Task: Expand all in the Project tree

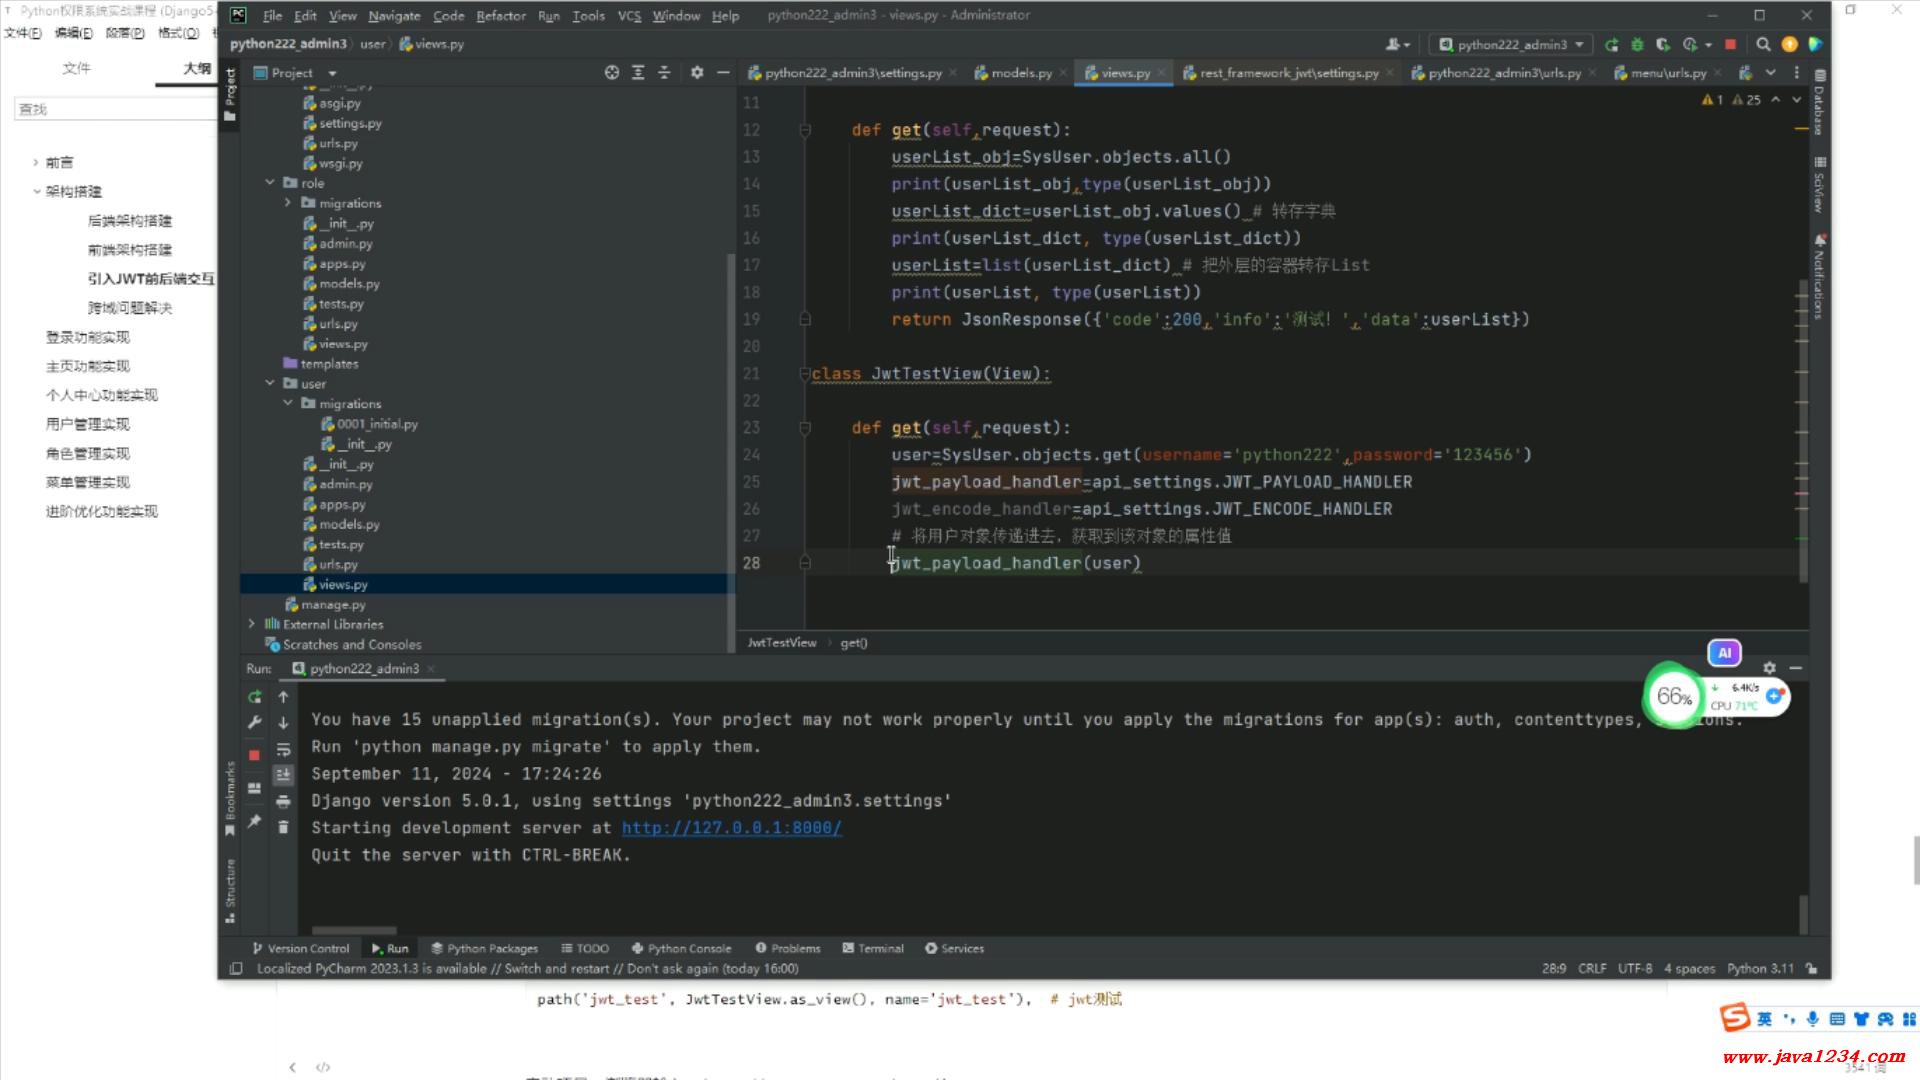Action: tap(638, 72)
